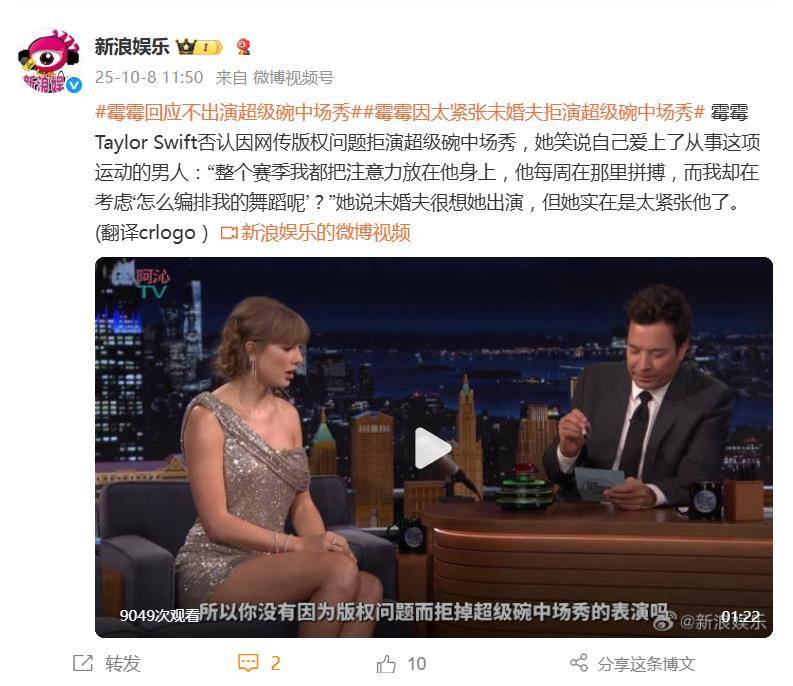Play the Taylor Swift interview video

pyautogui.click(x=433, y=448)
